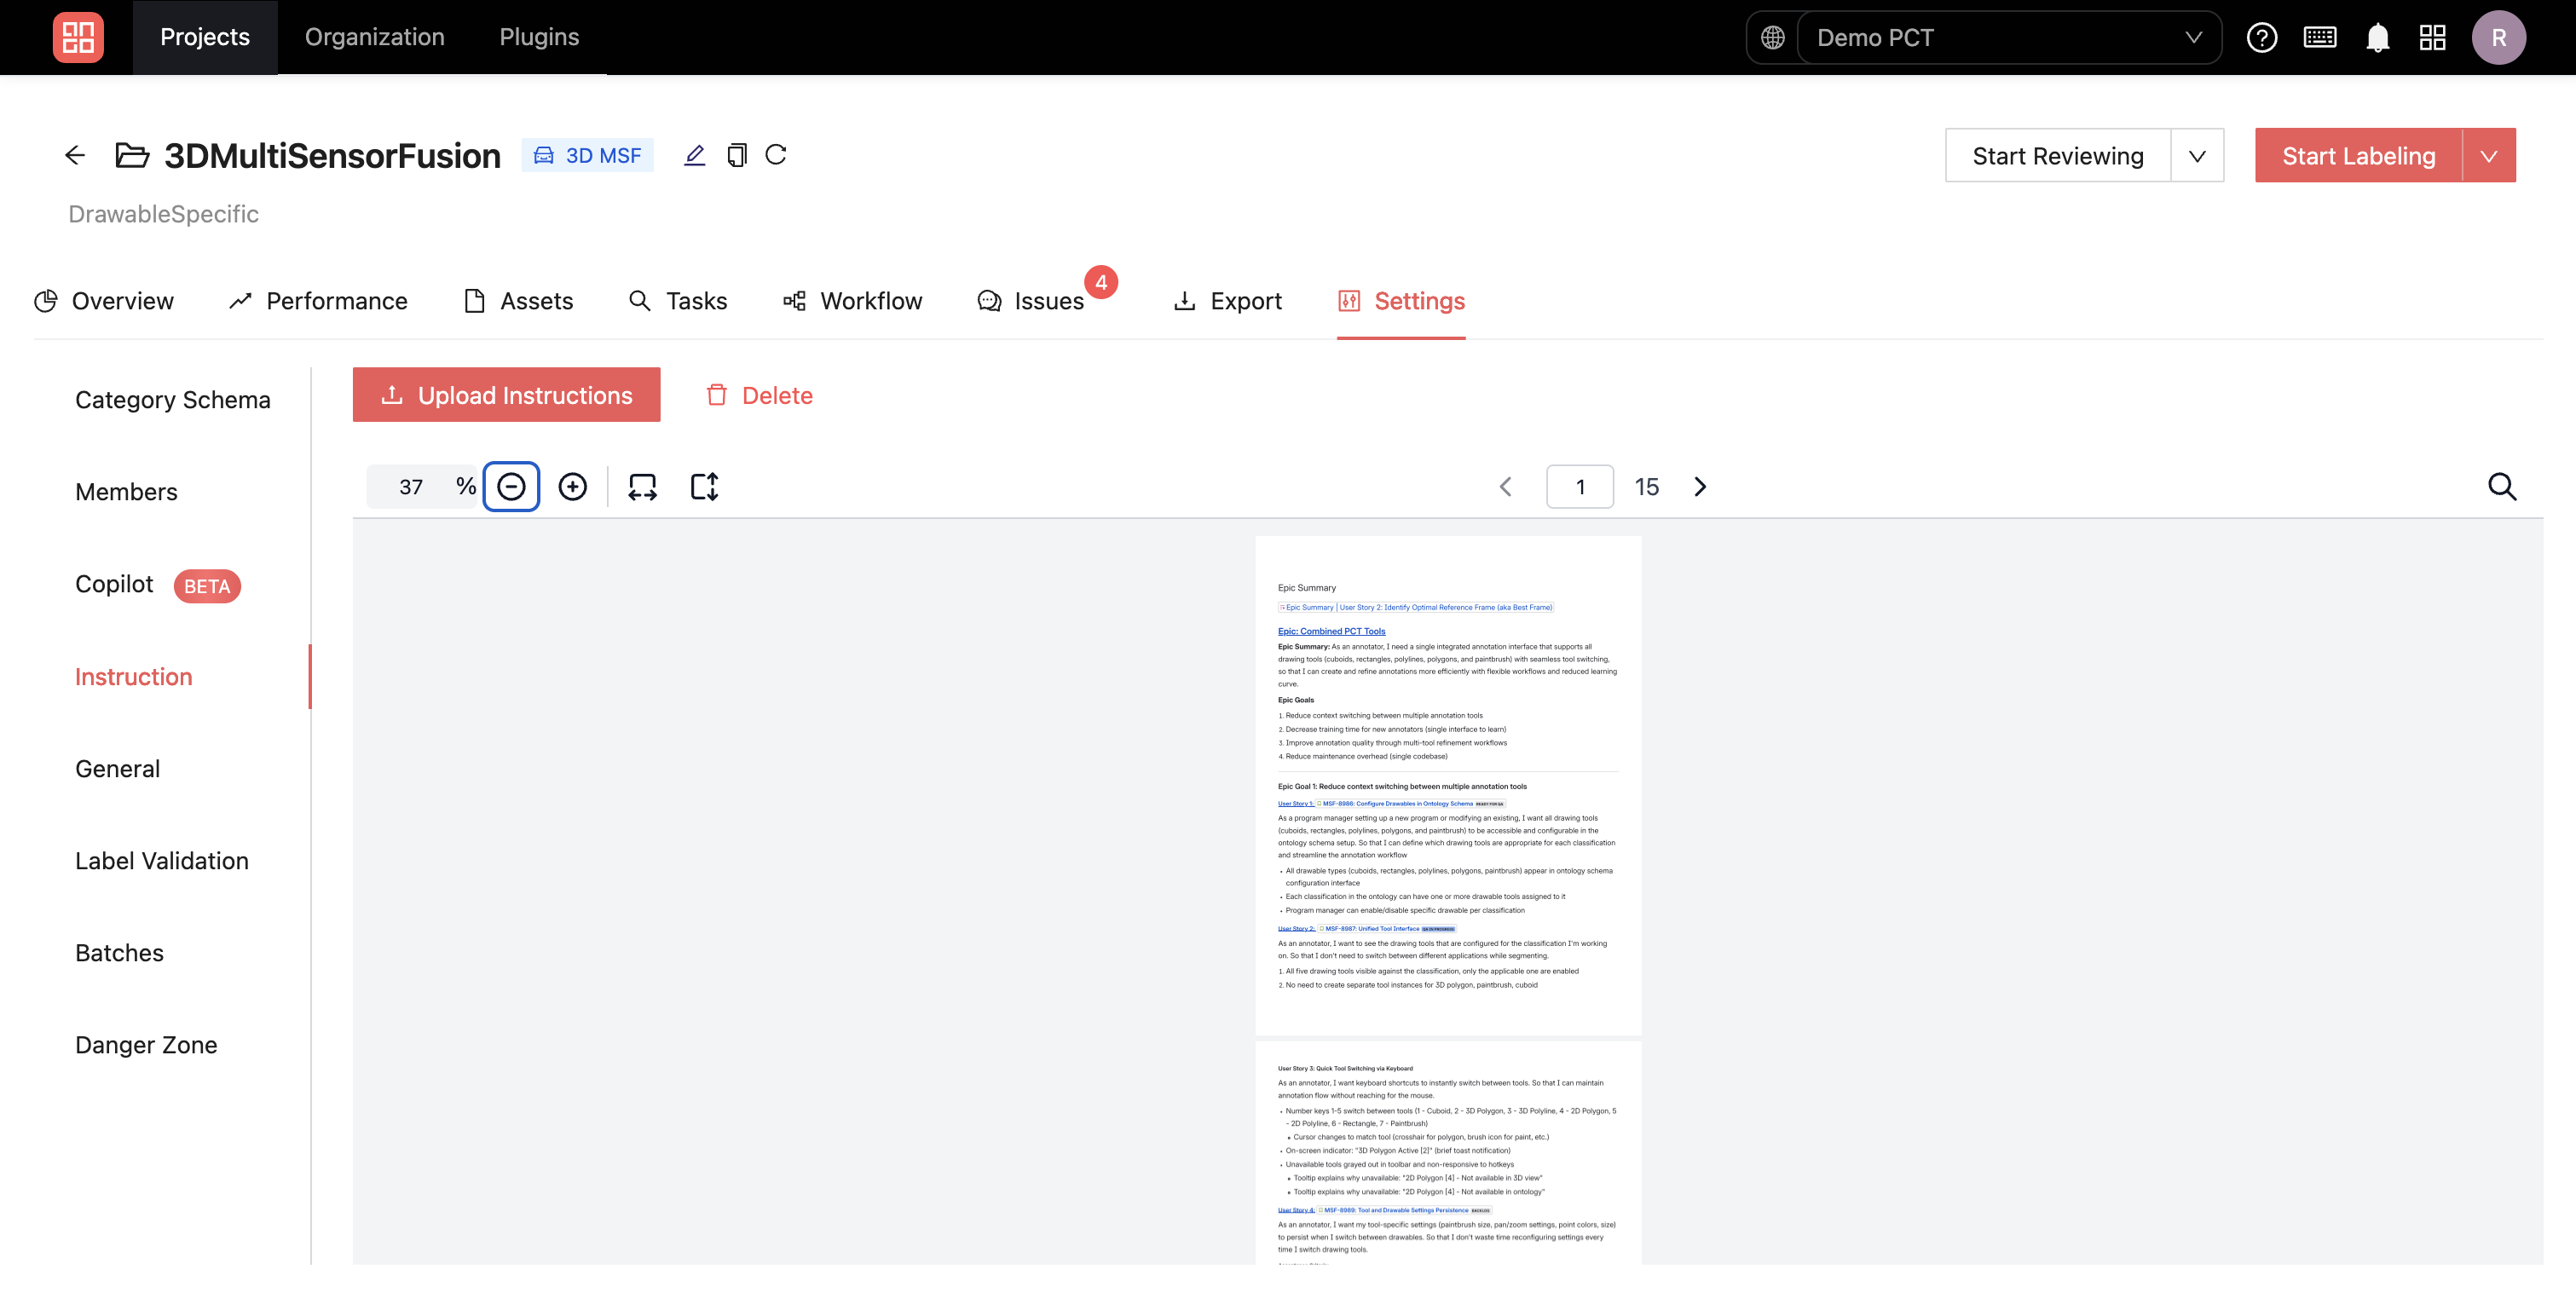Open keyboard shortcuts icon
2576x1309 pixels.
[2319, 38]
